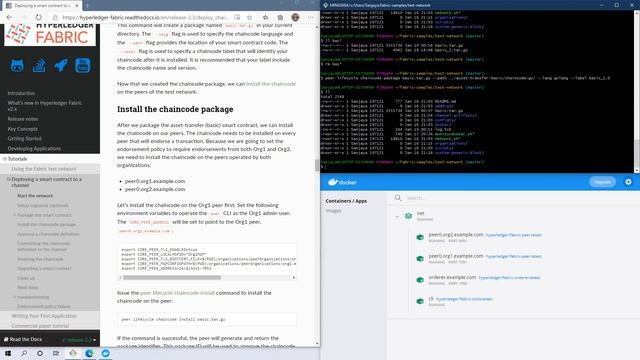Open Cortana from the taskbar
Viewport: 640px width, 360px height.
[x=40, y=353]
